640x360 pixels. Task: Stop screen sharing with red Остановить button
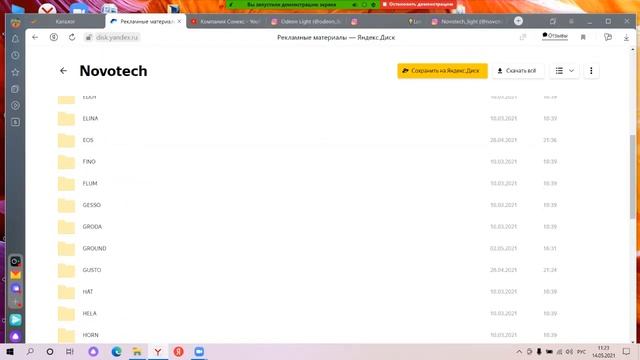418,4
